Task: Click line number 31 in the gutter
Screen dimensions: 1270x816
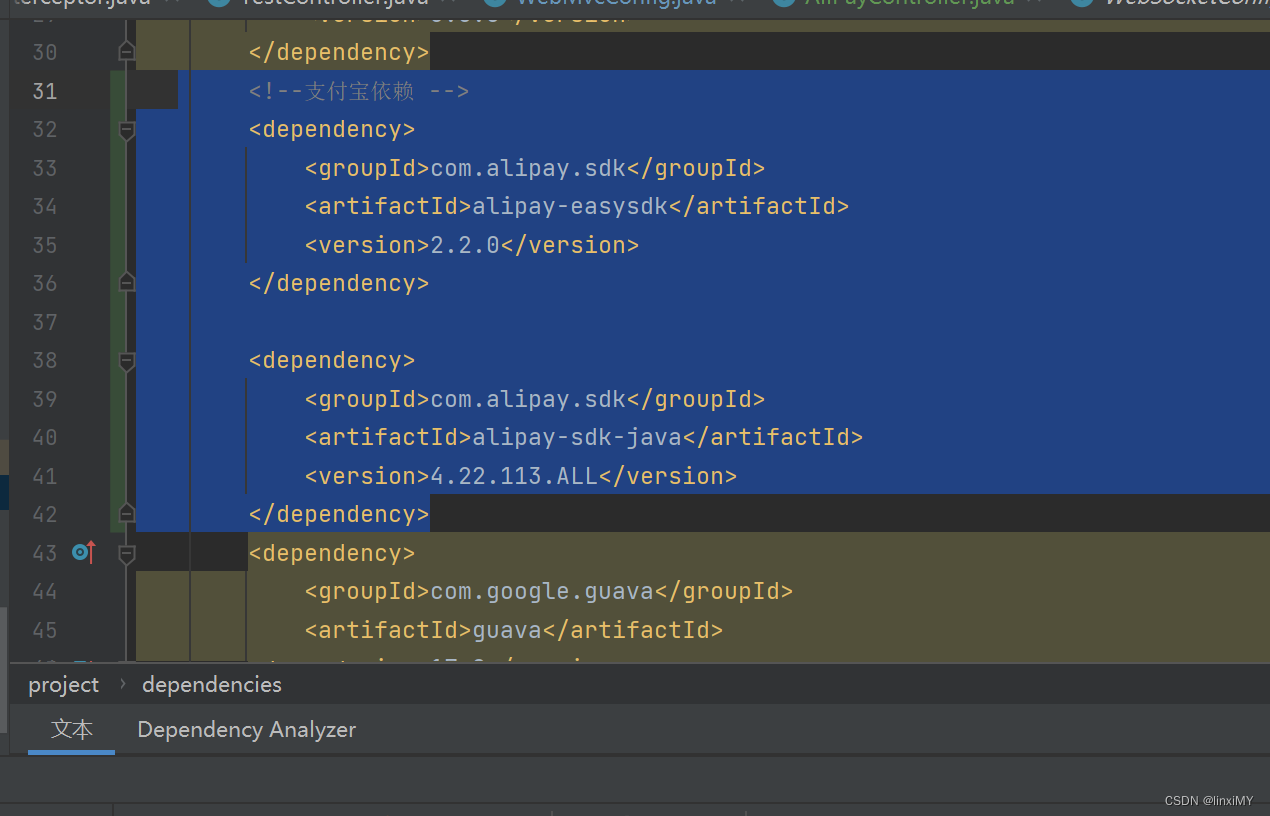Action: pos(45,91)
